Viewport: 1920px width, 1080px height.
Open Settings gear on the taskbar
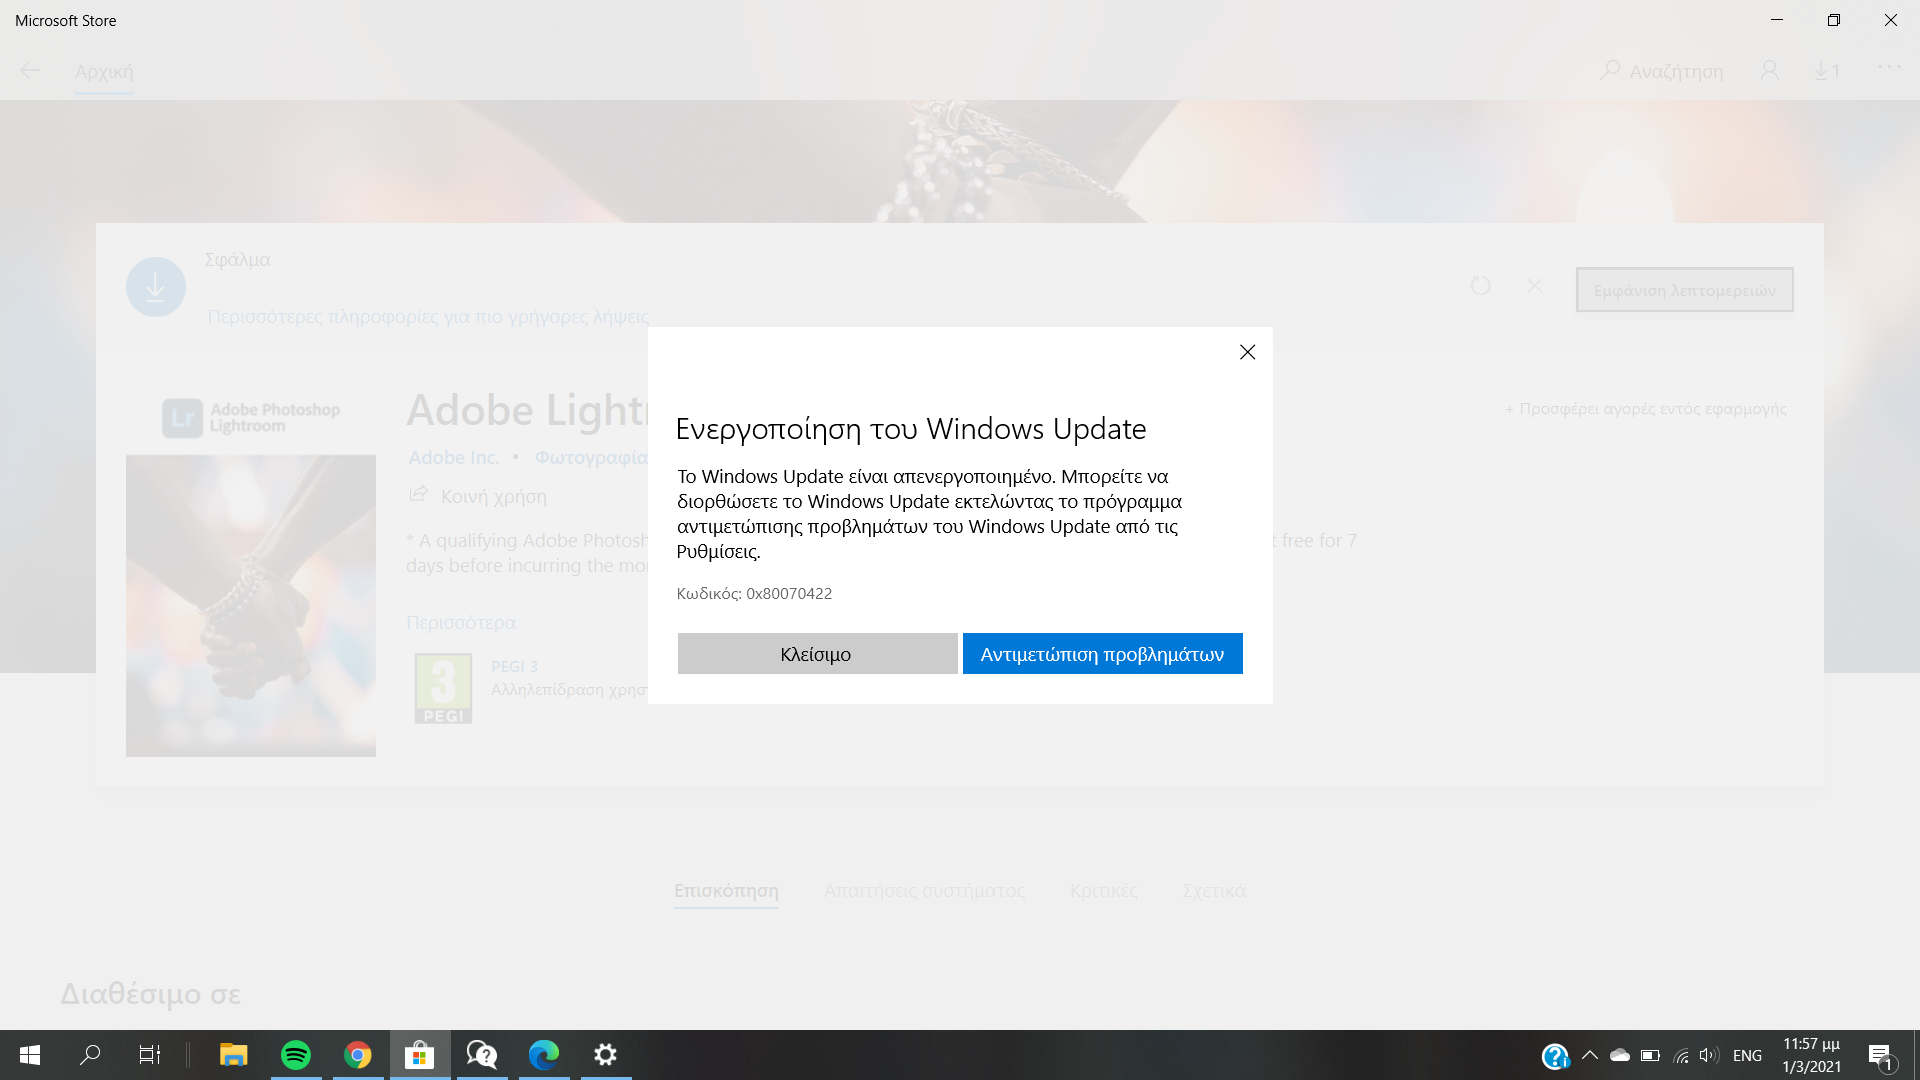[x=606, y=1055]
